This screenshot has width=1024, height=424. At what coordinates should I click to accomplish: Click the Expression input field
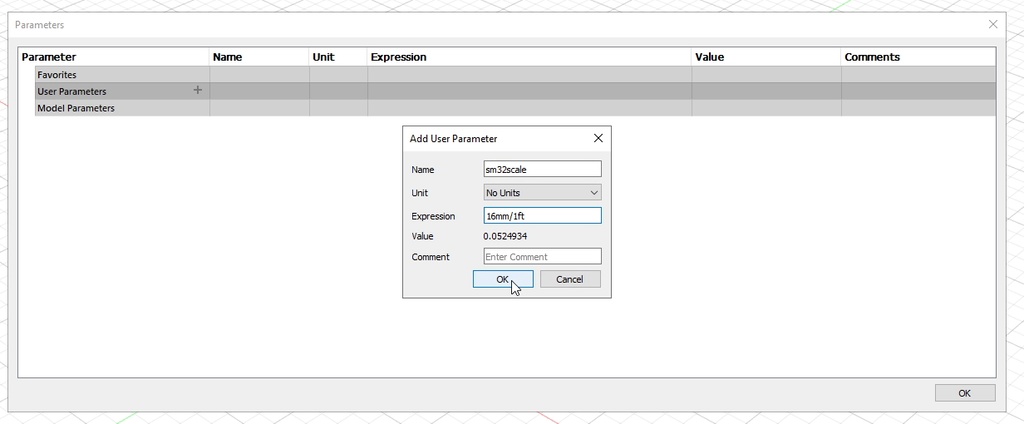[x=542, y=216]
